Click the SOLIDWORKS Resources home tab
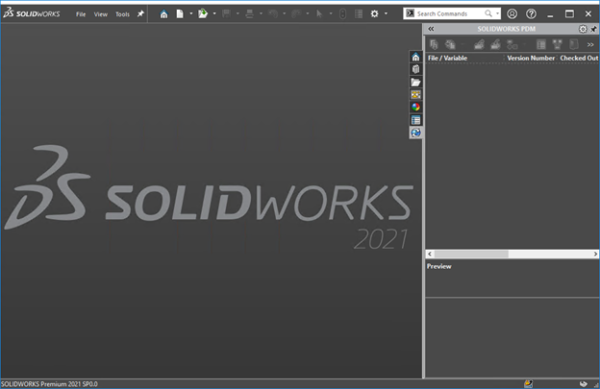The image size is (600, 389). point(416,57)
